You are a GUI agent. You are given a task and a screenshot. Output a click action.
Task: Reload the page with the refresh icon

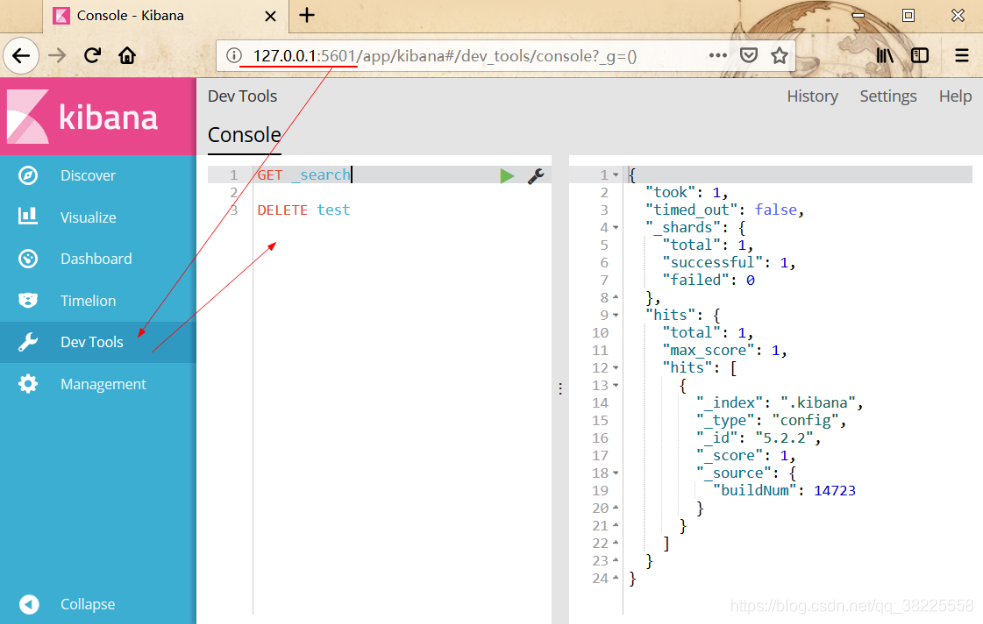coord(92,56)
